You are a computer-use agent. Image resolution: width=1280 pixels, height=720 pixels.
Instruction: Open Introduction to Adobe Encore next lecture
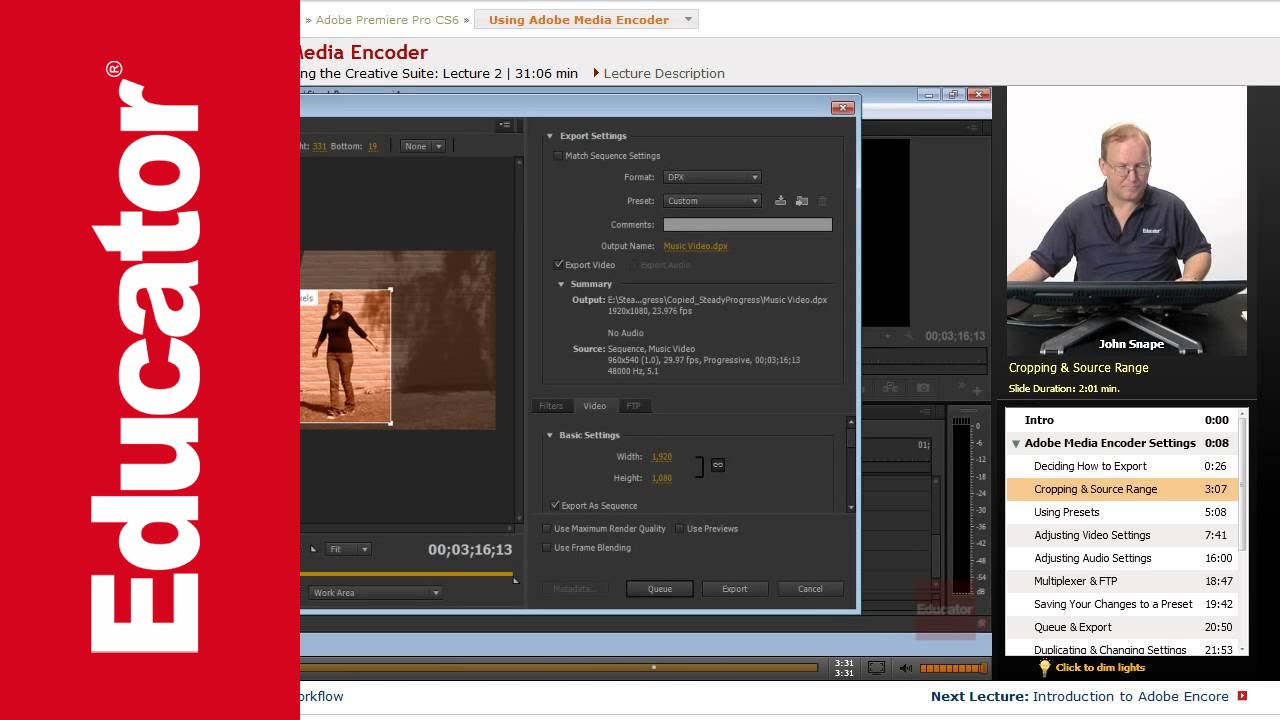[1130, 696]
